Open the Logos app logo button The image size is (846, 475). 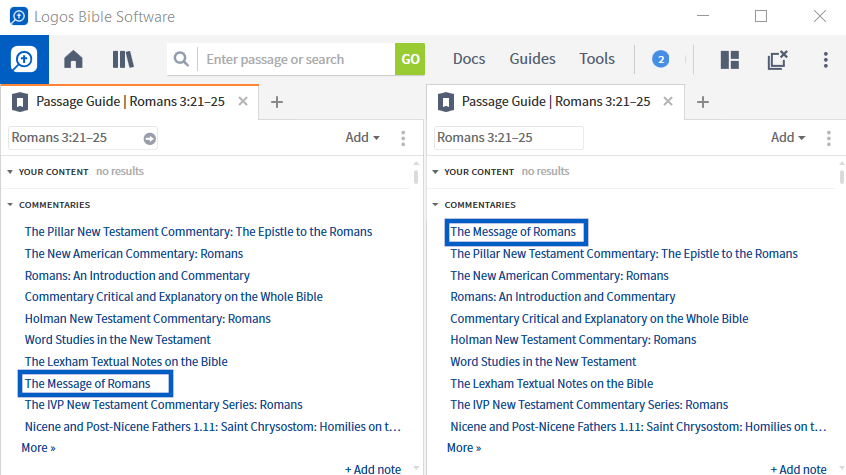pos(24,59)
